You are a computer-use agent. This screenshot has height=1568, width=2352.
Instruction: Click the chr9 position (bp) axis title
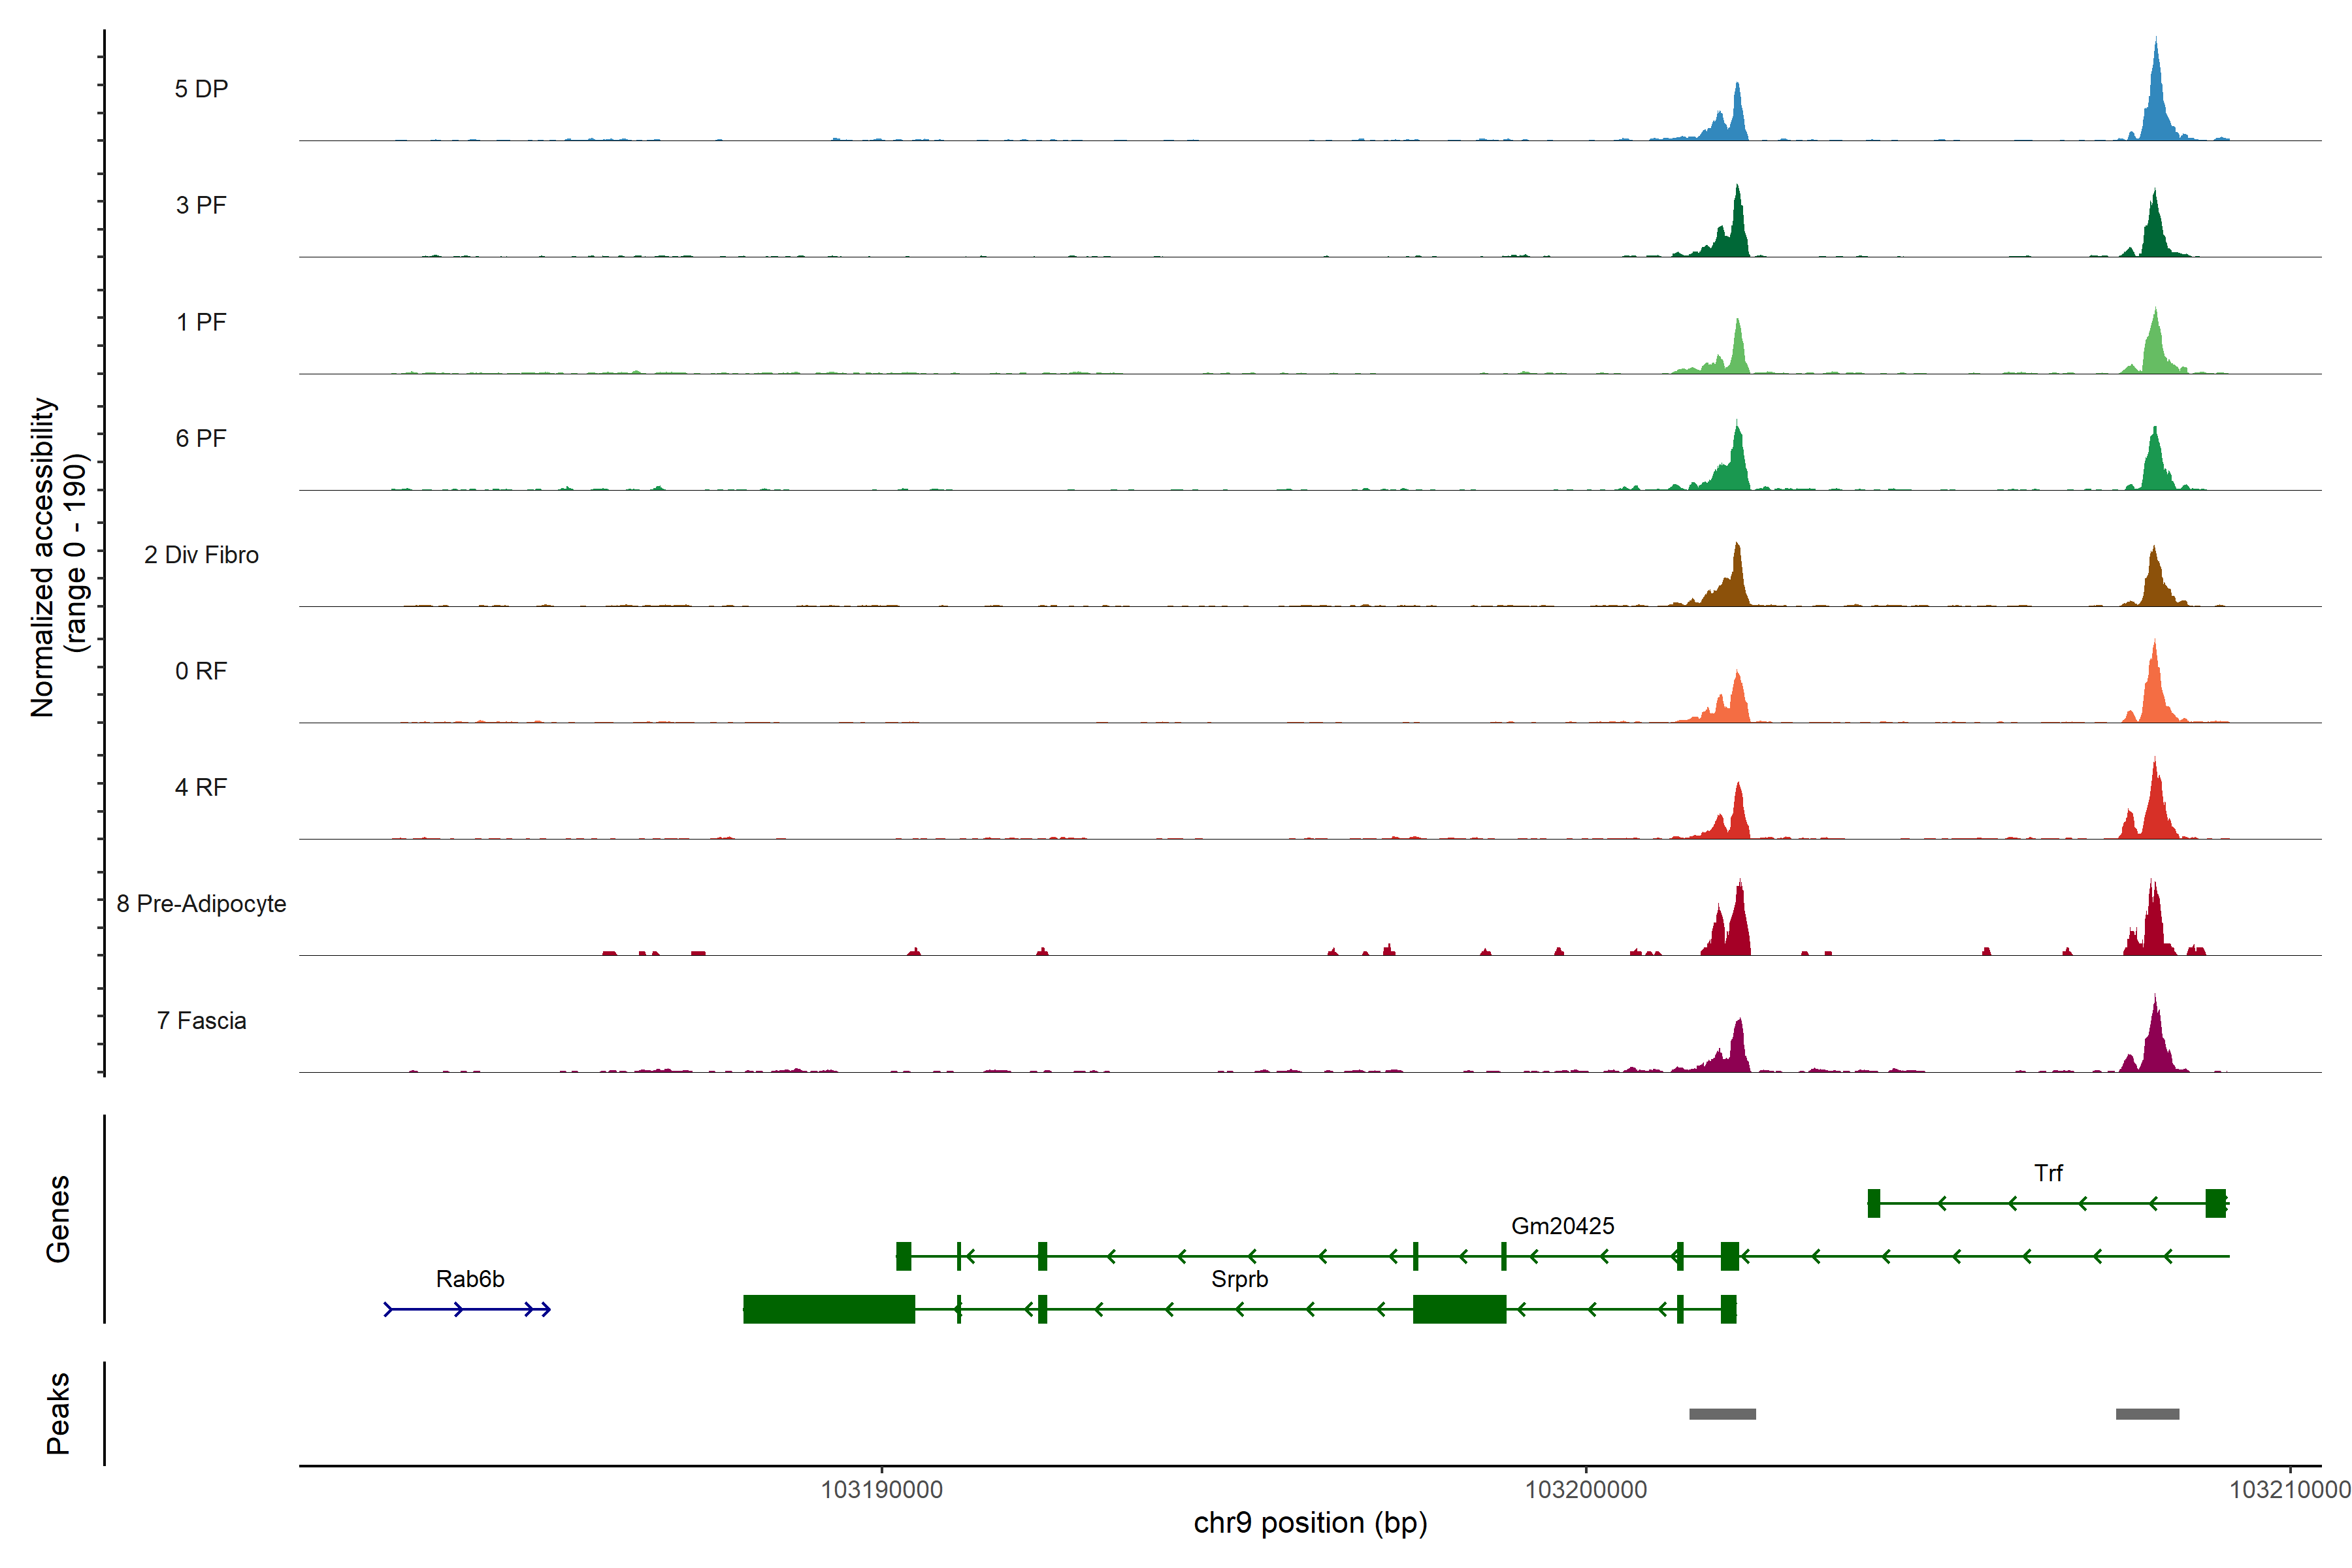tap(1310, 1523)
